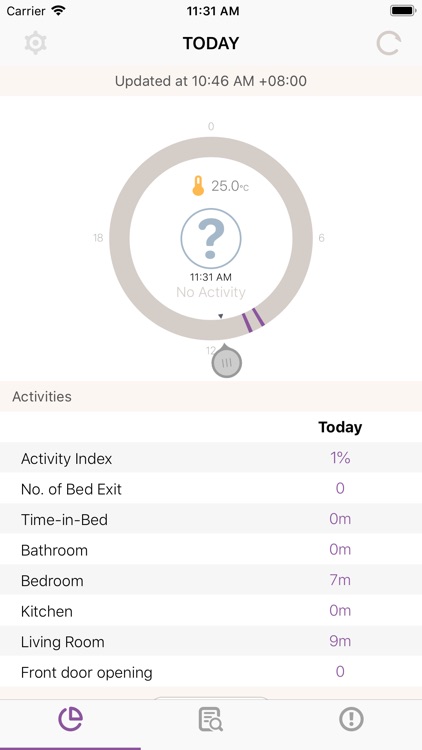Open the Kitchen activity row

tap(211, 611)
